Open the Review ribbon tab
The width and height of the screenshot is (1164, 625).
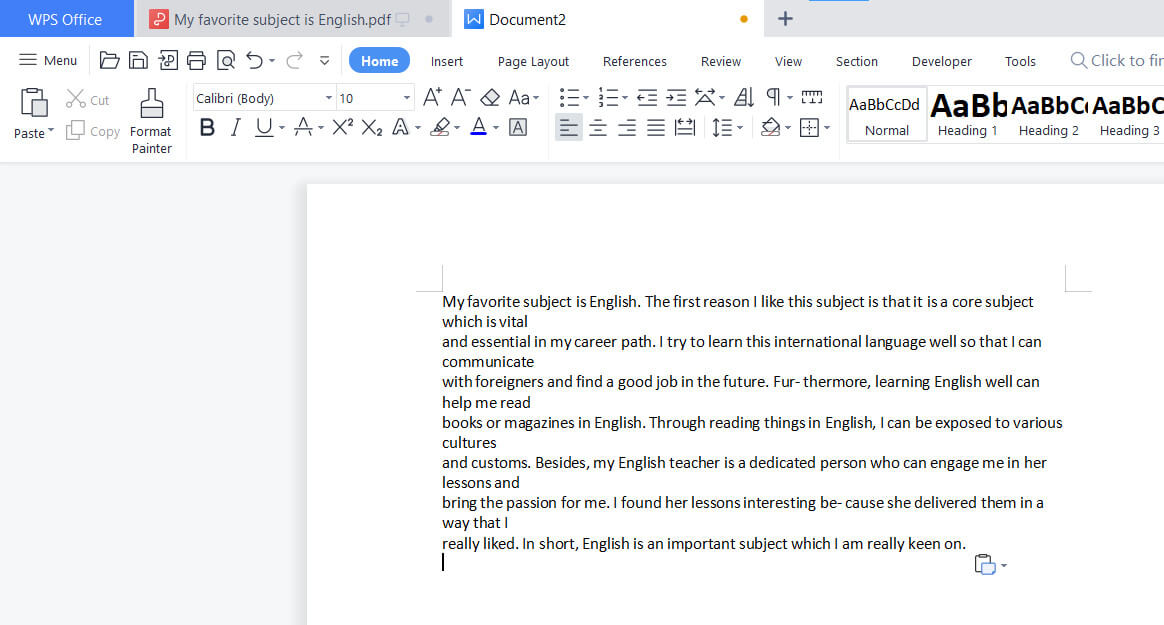720,60
